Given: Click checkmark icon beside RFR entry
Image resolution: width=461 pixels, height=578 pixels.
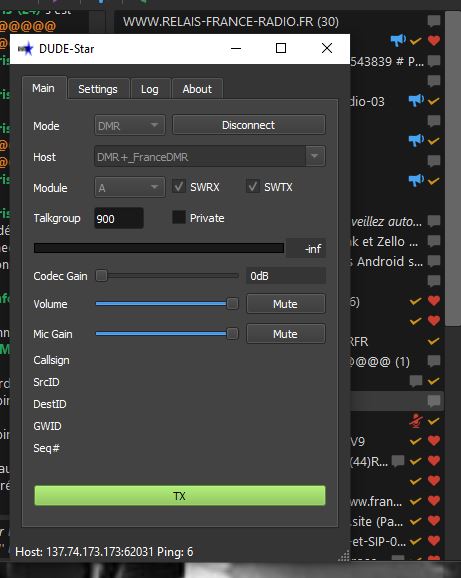Looking at the screenshot, I should click(434, 341).
